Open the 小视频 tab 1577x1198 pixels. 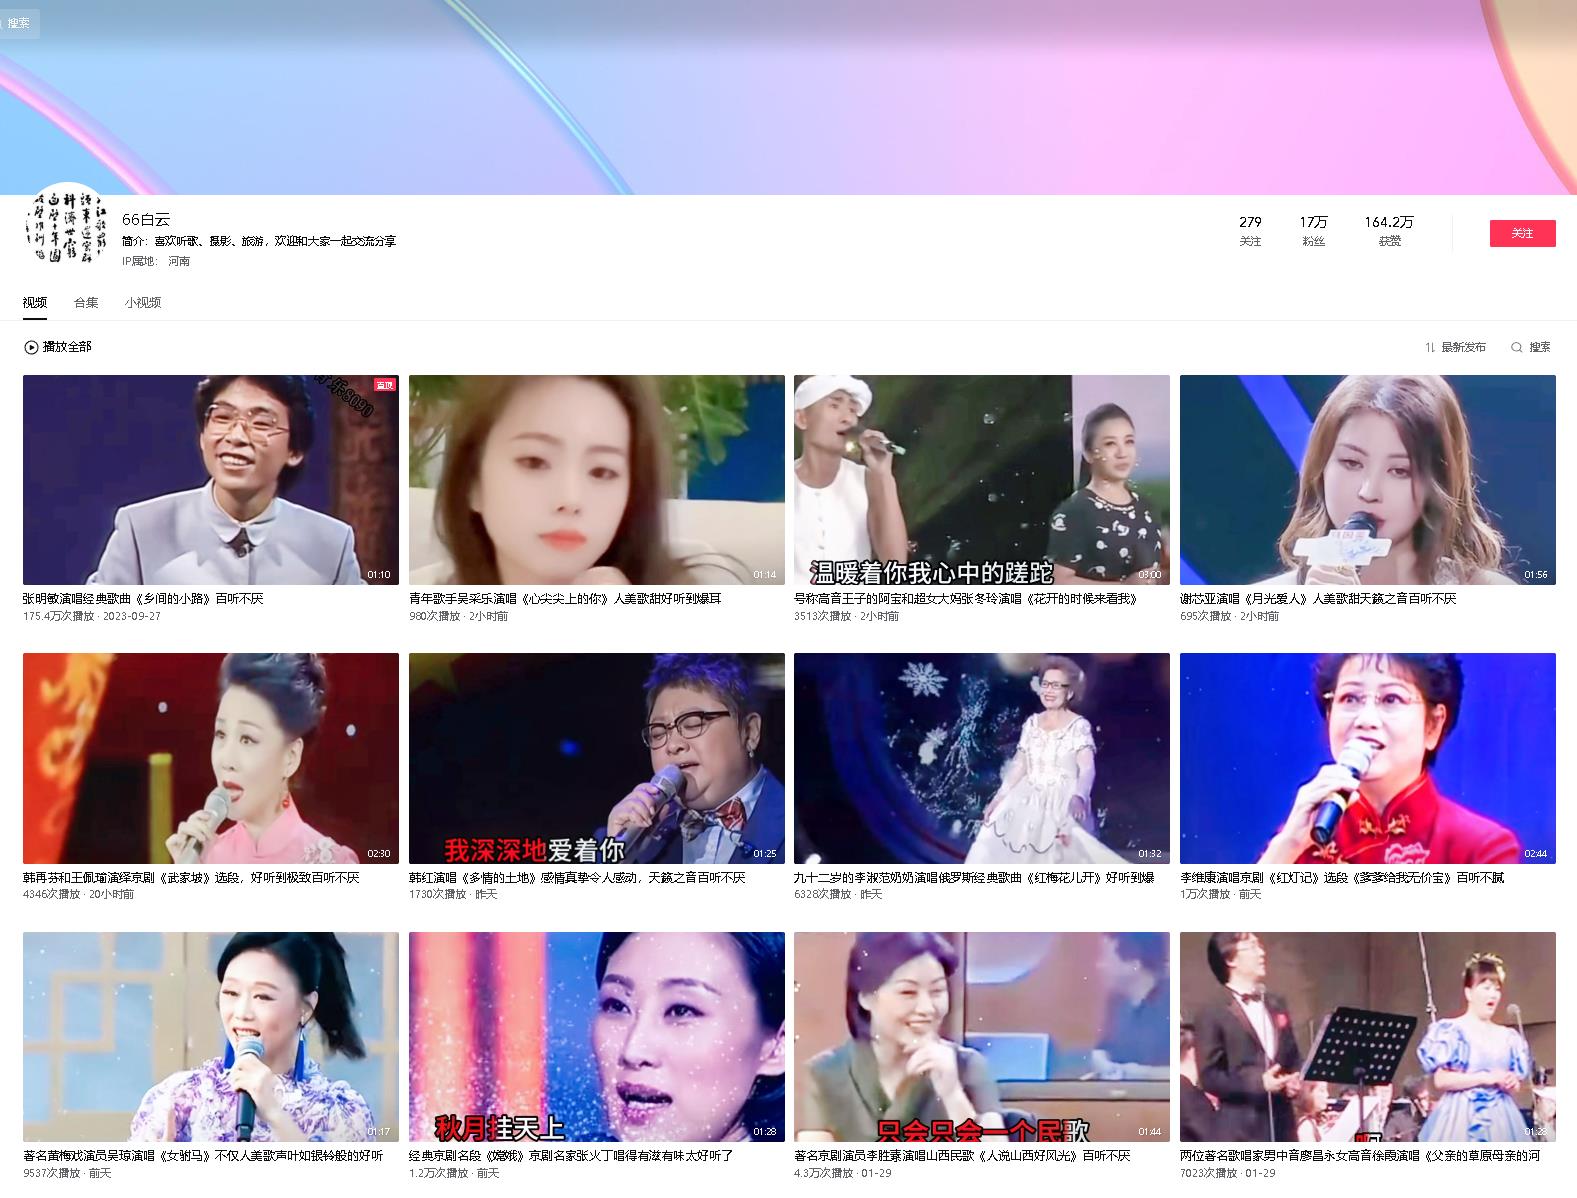point(143,303)
